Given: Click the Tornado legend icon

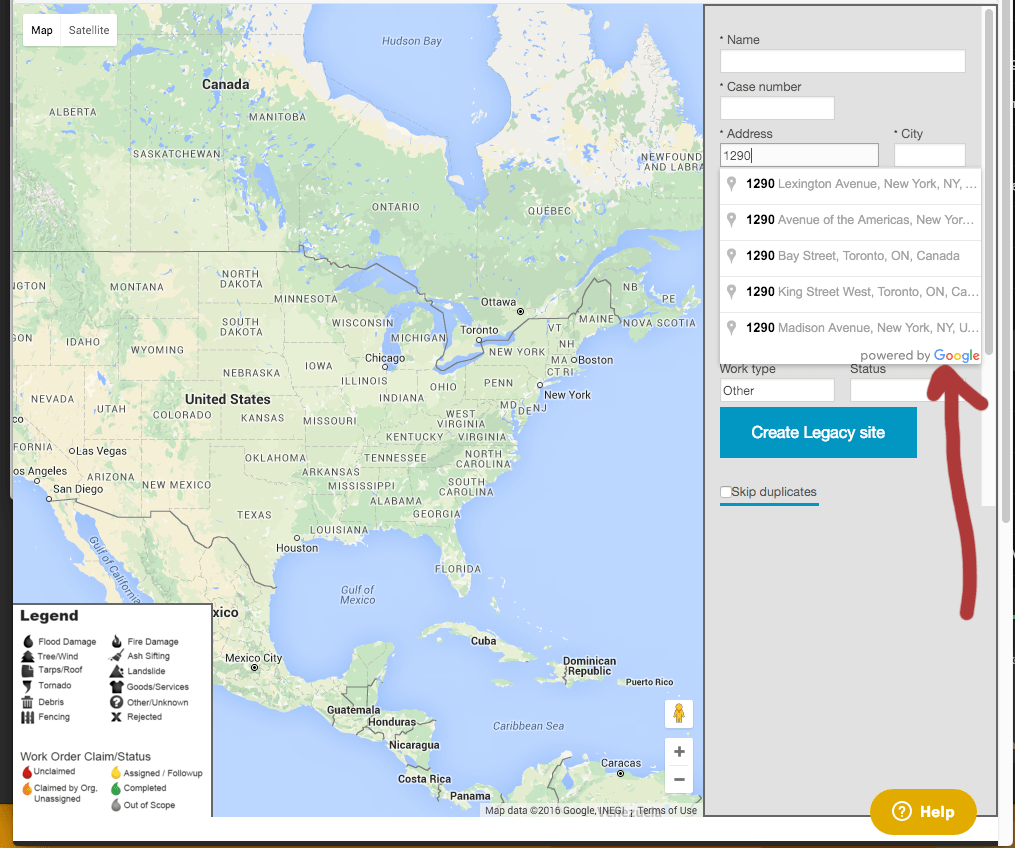Looking at the screenshot, I should coord(27,686).
